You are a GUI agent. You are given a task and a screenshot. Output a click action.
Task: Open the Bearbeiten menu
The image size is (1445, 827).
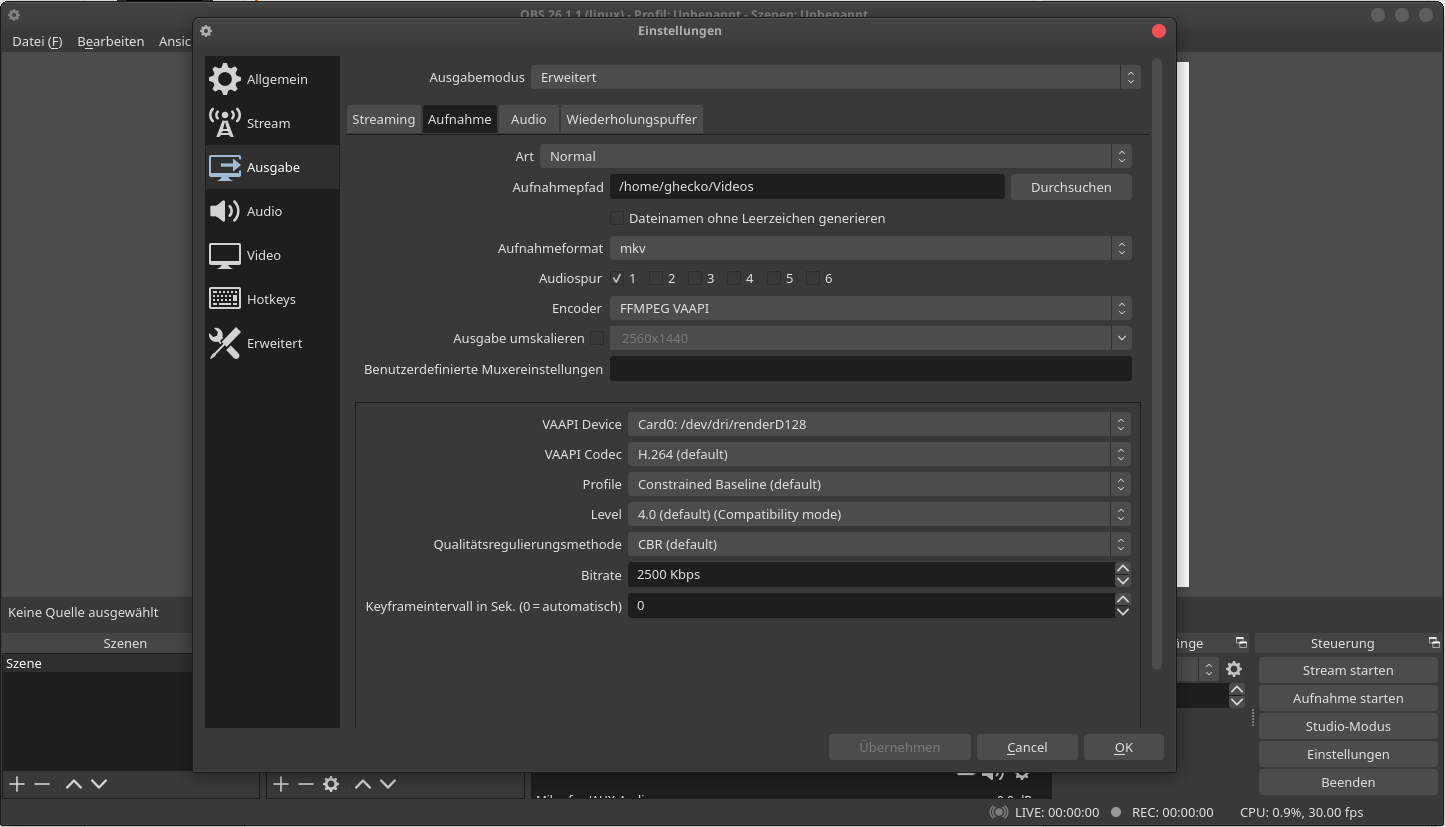(111, 41)
